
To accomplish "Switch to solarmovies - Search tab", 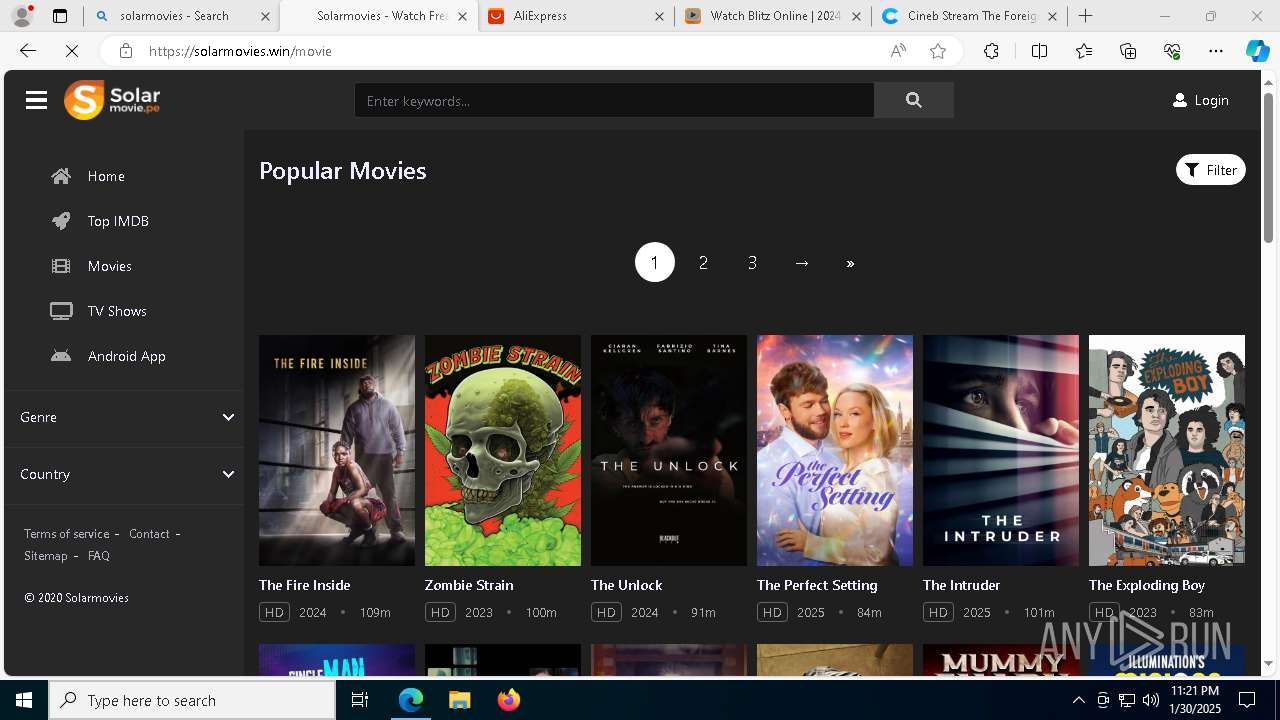I will (x=182, y=16).
